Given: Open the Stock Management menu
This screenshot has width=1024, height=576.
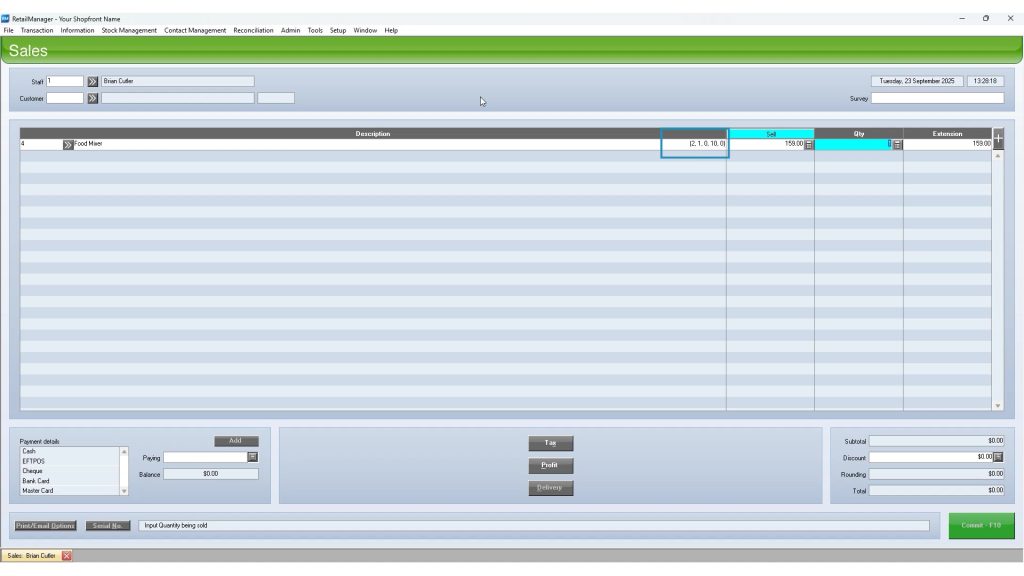Looking at the screenshot, I should 129,30.
